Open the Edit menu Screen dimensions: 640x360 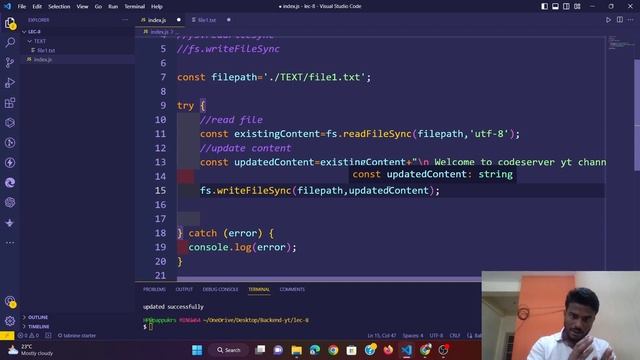click(37, 7)
